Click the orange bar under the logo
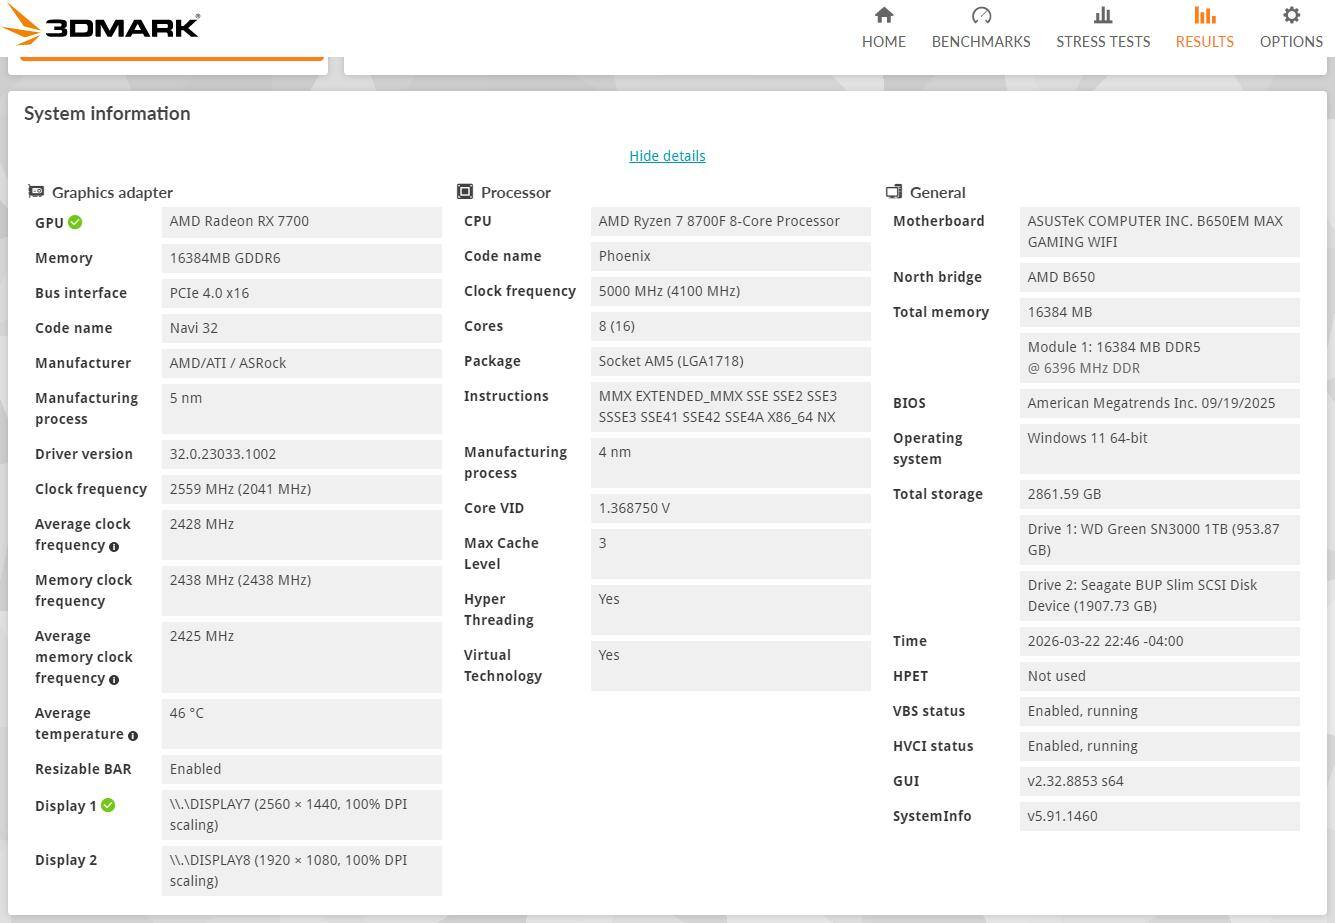Viewport: 1335px width, 923px height. tap(172, 57)
